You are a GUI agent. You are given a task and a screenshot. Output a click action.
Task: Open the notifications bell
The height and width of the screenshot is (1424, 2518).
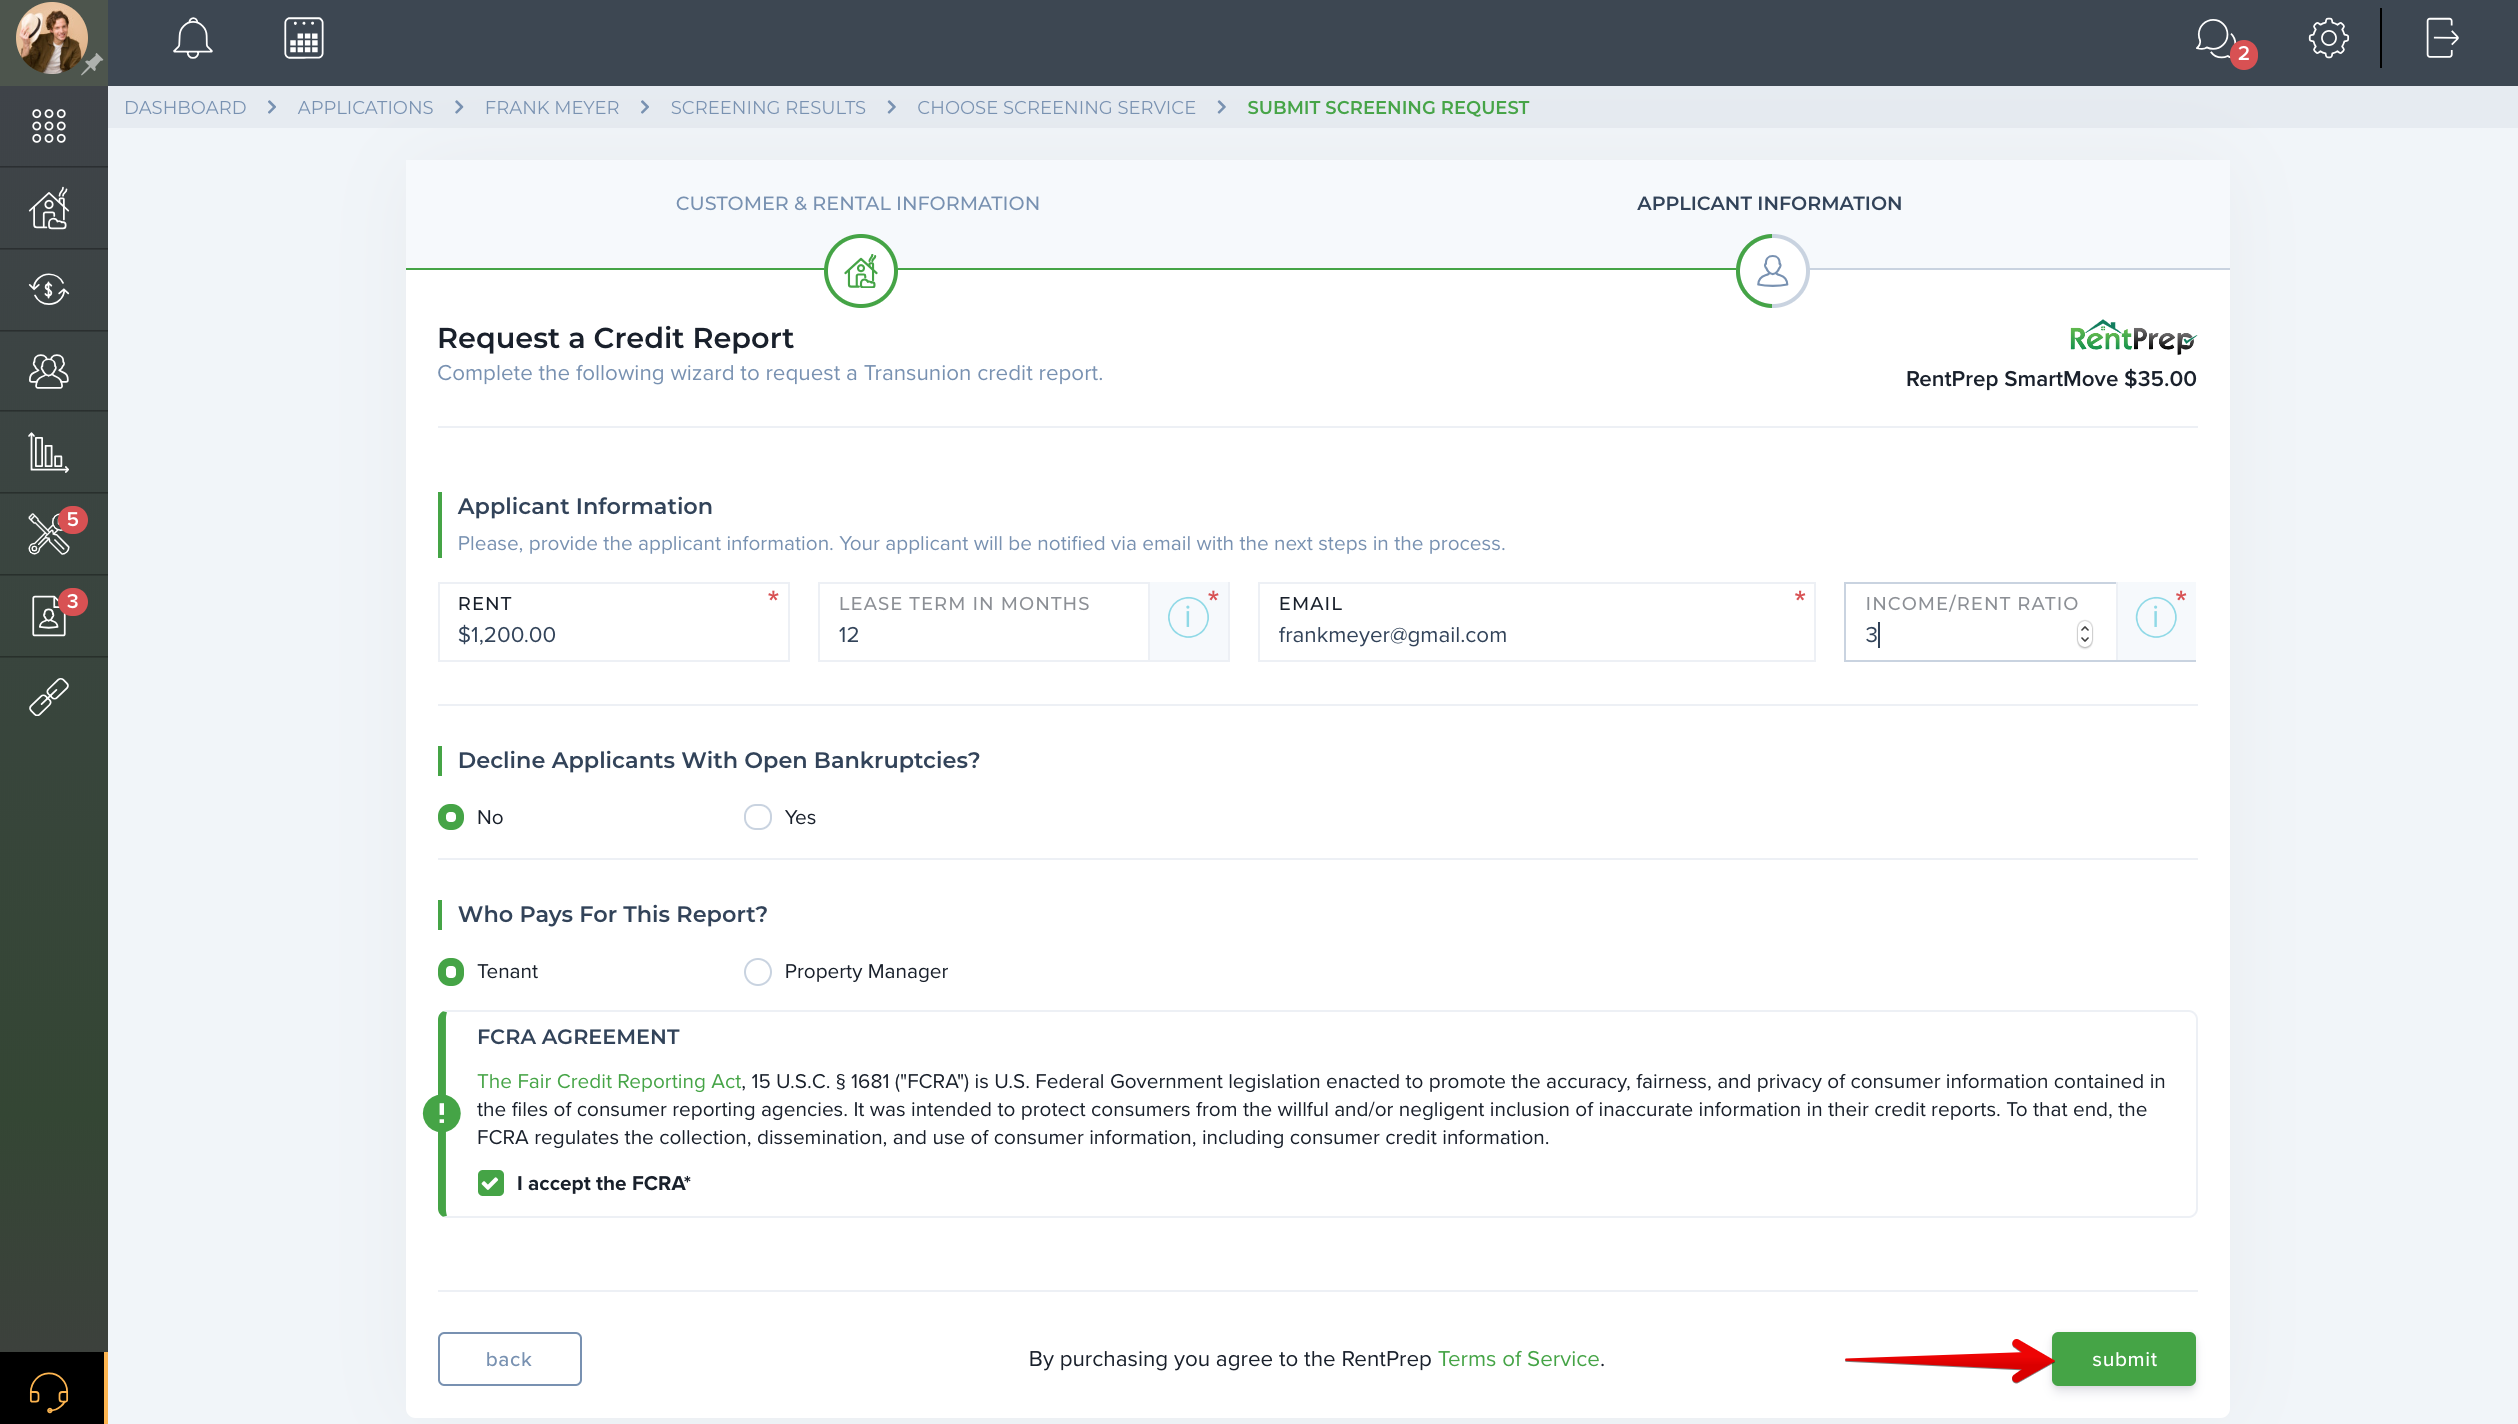click(193, 39)
